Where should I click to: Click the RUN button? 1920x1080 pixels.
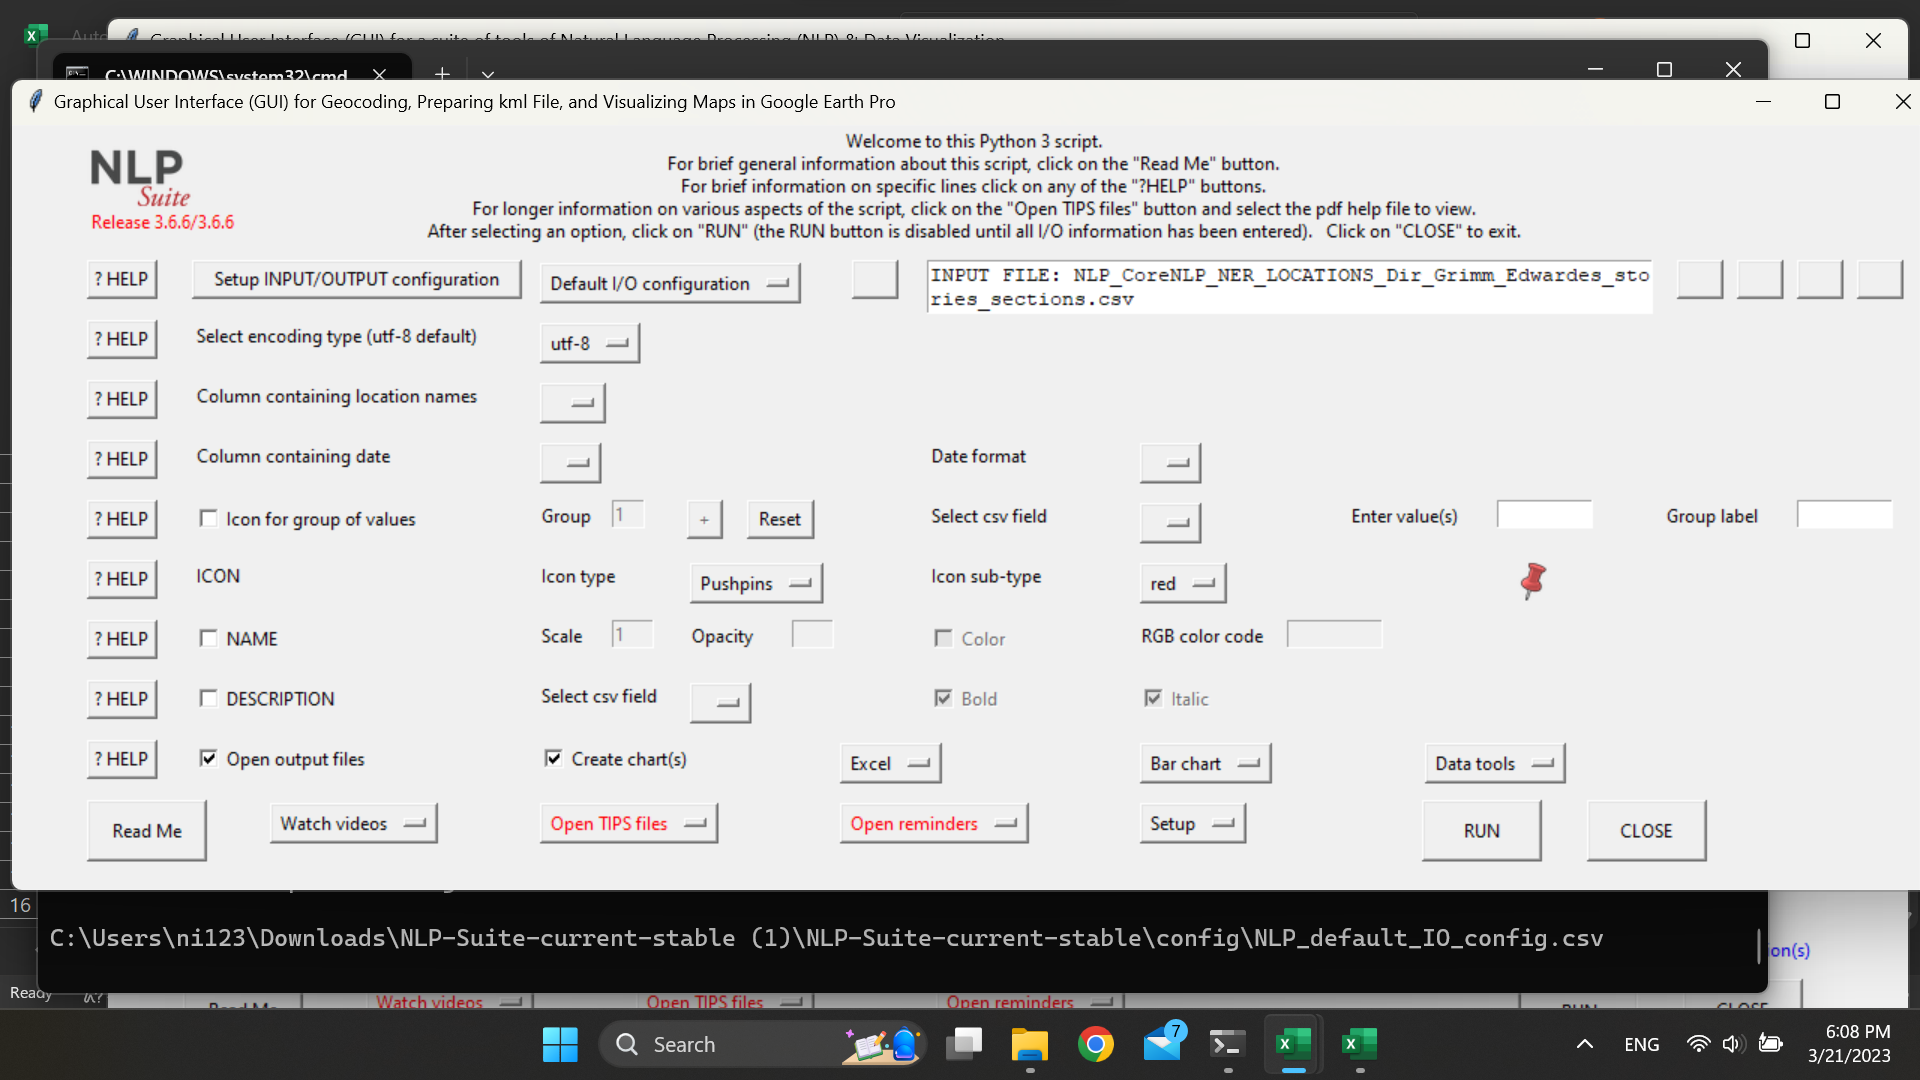[1481, 830]
